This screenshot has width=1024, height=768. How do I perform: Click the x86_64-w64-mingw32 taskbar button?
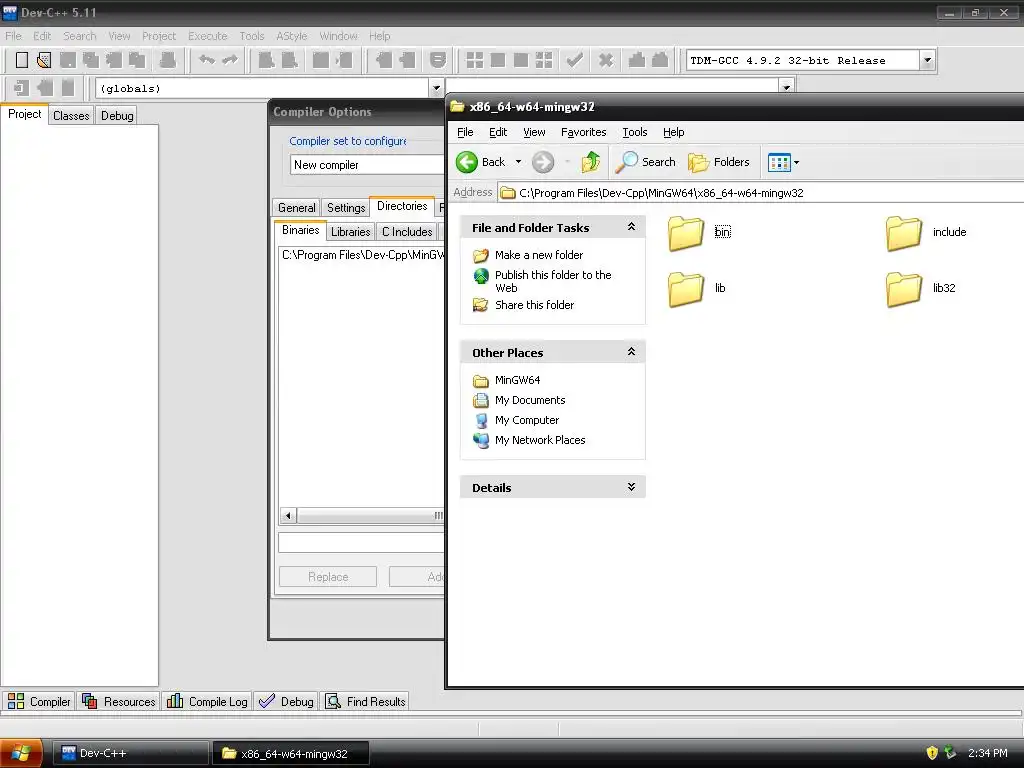pyautogui.click(x=289, y=754)
